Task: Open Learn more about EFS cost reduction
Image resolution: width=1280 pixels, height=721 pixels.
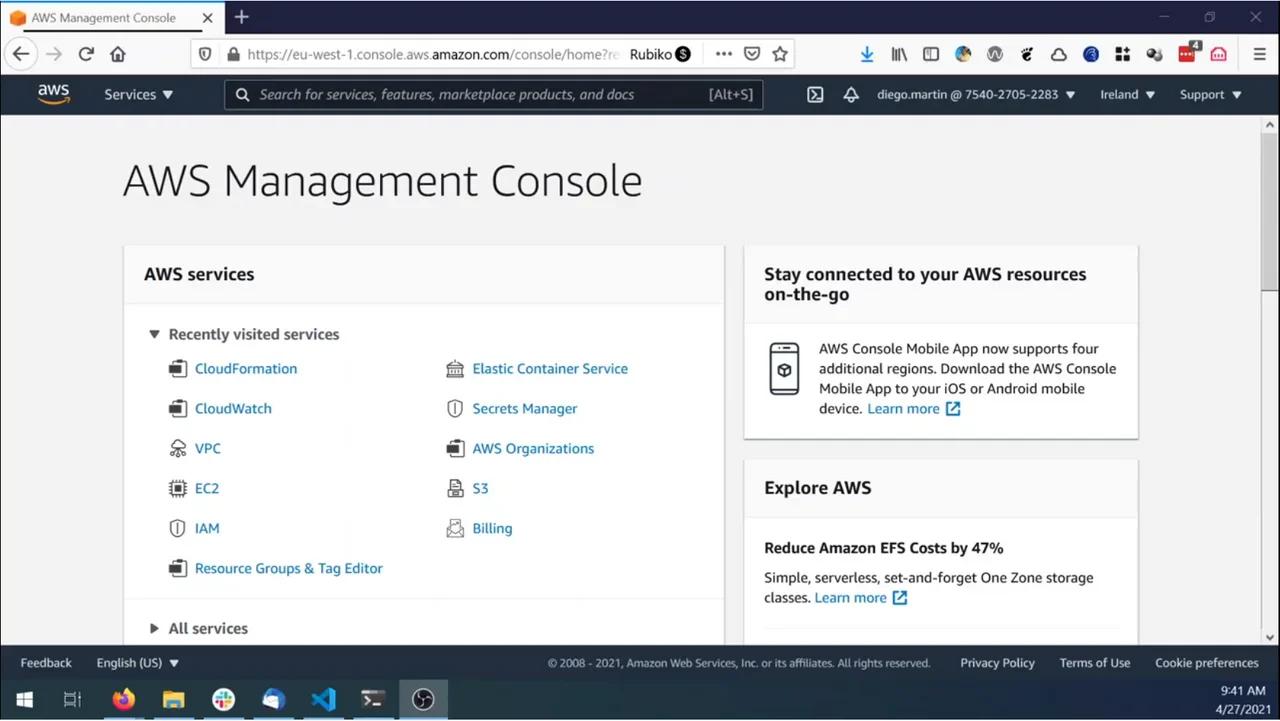Action: pos(852,597)
